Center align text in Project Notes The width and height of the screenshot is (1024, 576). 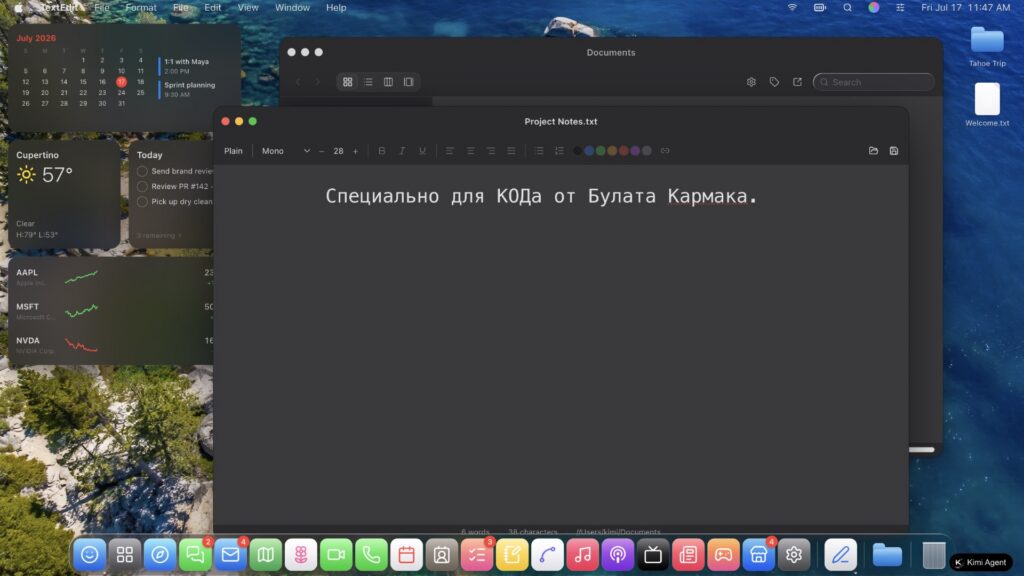click(470, 151)
